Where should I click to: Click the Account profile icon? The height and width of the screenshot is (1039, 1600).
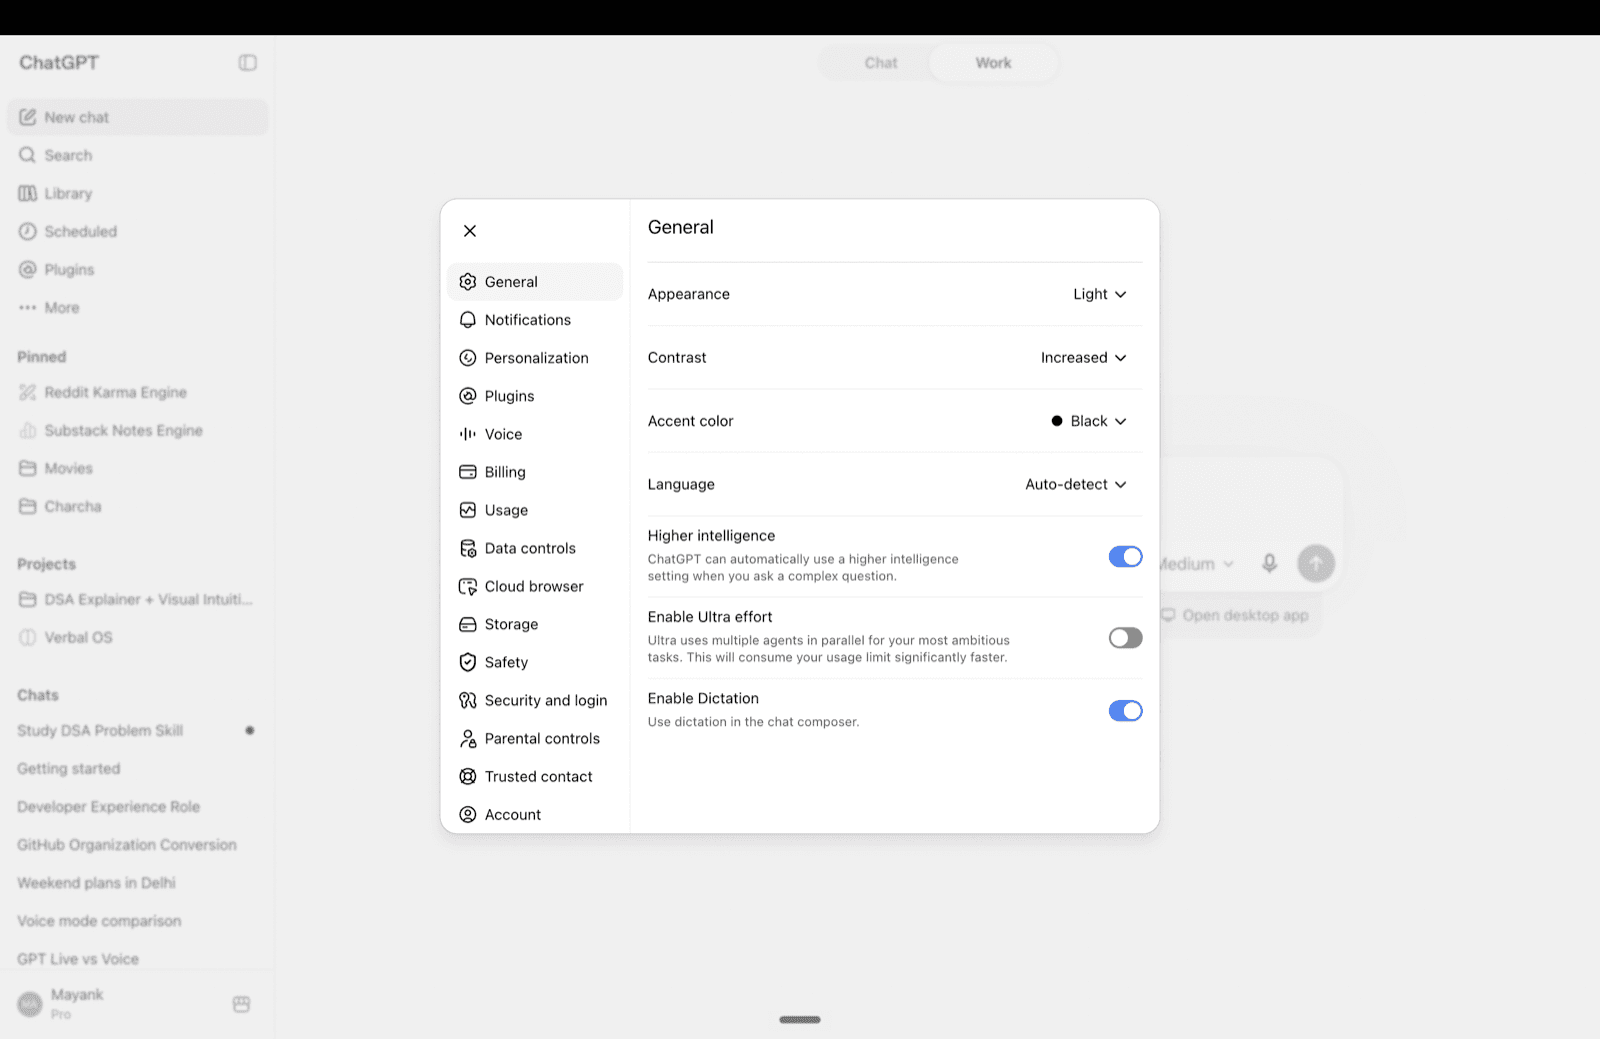(467, 814)
